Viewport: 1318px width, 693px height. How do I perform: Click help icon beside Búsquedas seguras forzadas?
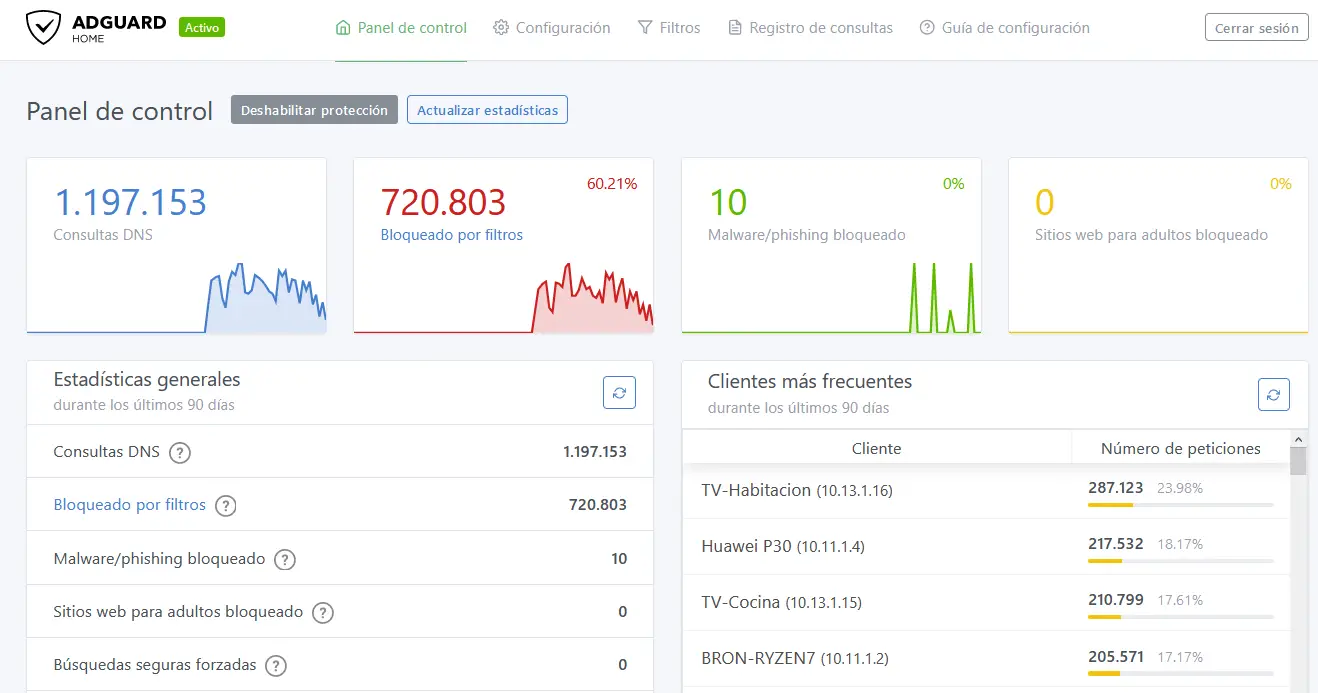point(276,666)
